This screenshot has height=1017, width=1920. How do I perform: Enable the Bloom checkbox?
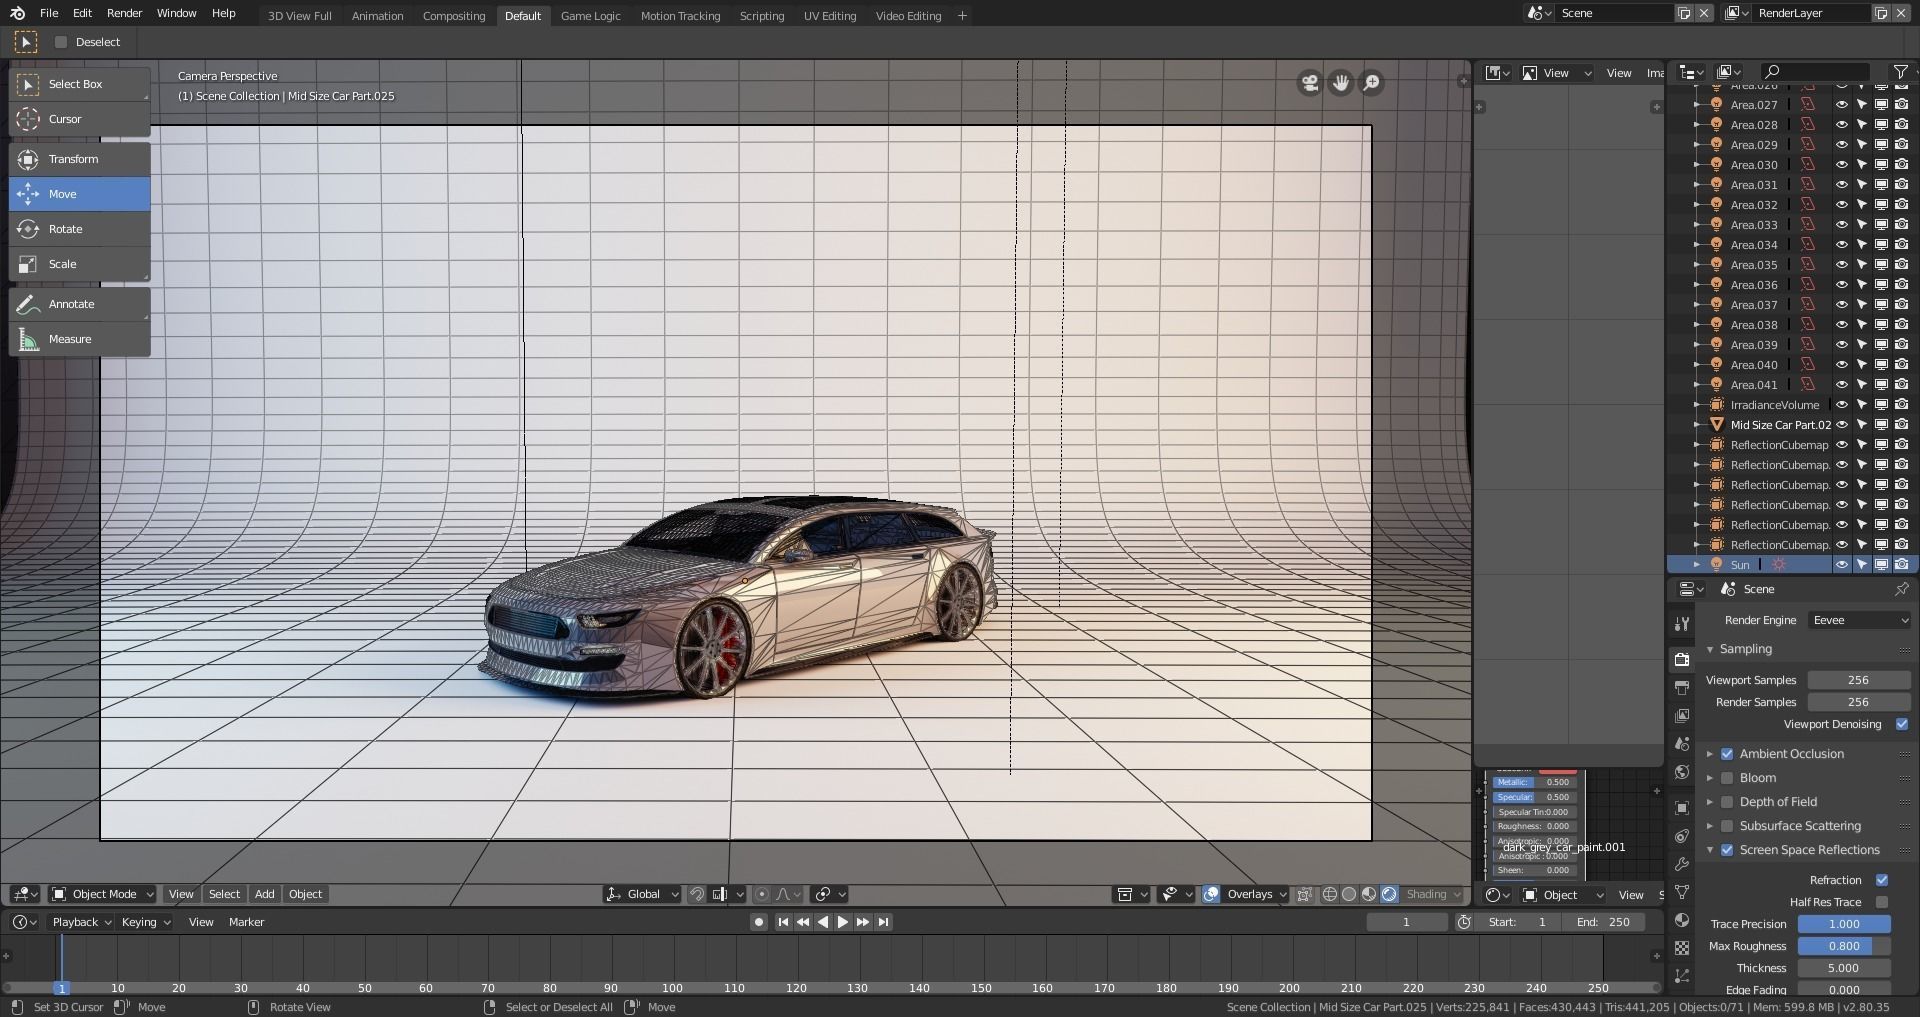pos(1727,778)
